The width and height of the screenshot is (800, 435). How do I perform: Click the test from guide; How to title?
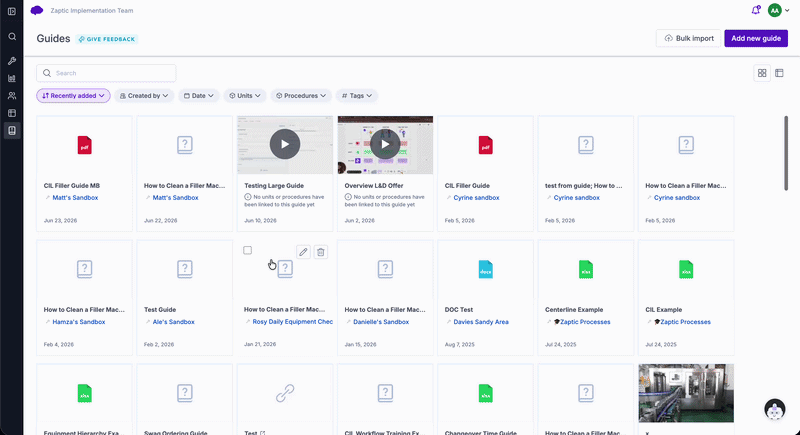(584, 186)
